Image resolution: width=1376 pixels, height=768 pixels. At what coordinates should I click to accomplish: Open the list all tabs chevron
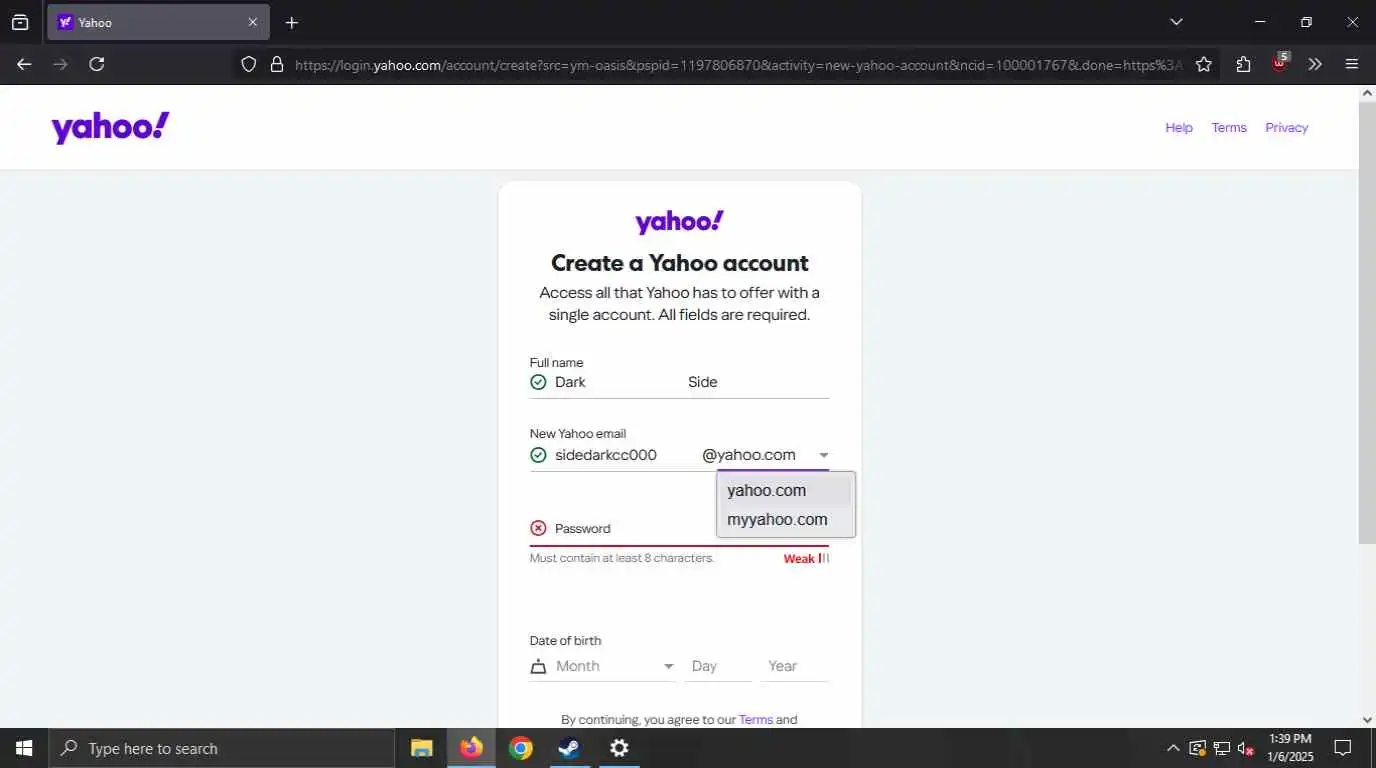(1176, 22)
